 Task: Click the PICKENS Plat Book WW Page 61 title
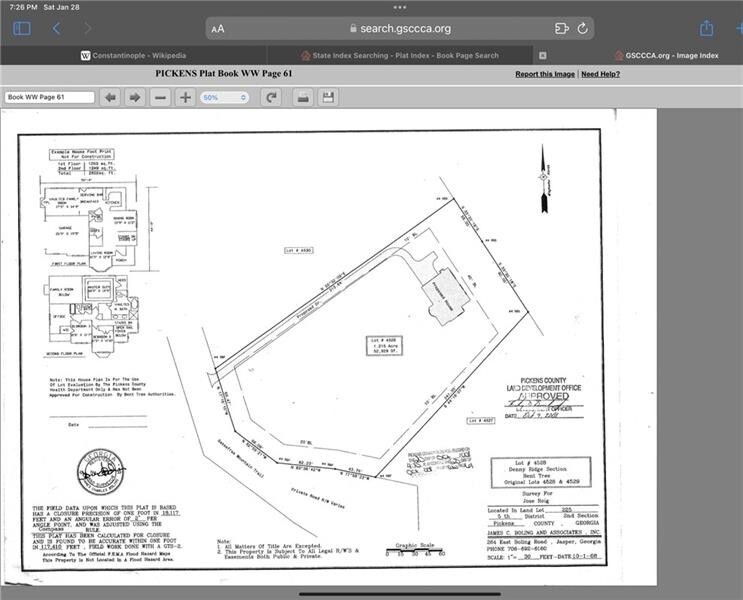point(224,73)
